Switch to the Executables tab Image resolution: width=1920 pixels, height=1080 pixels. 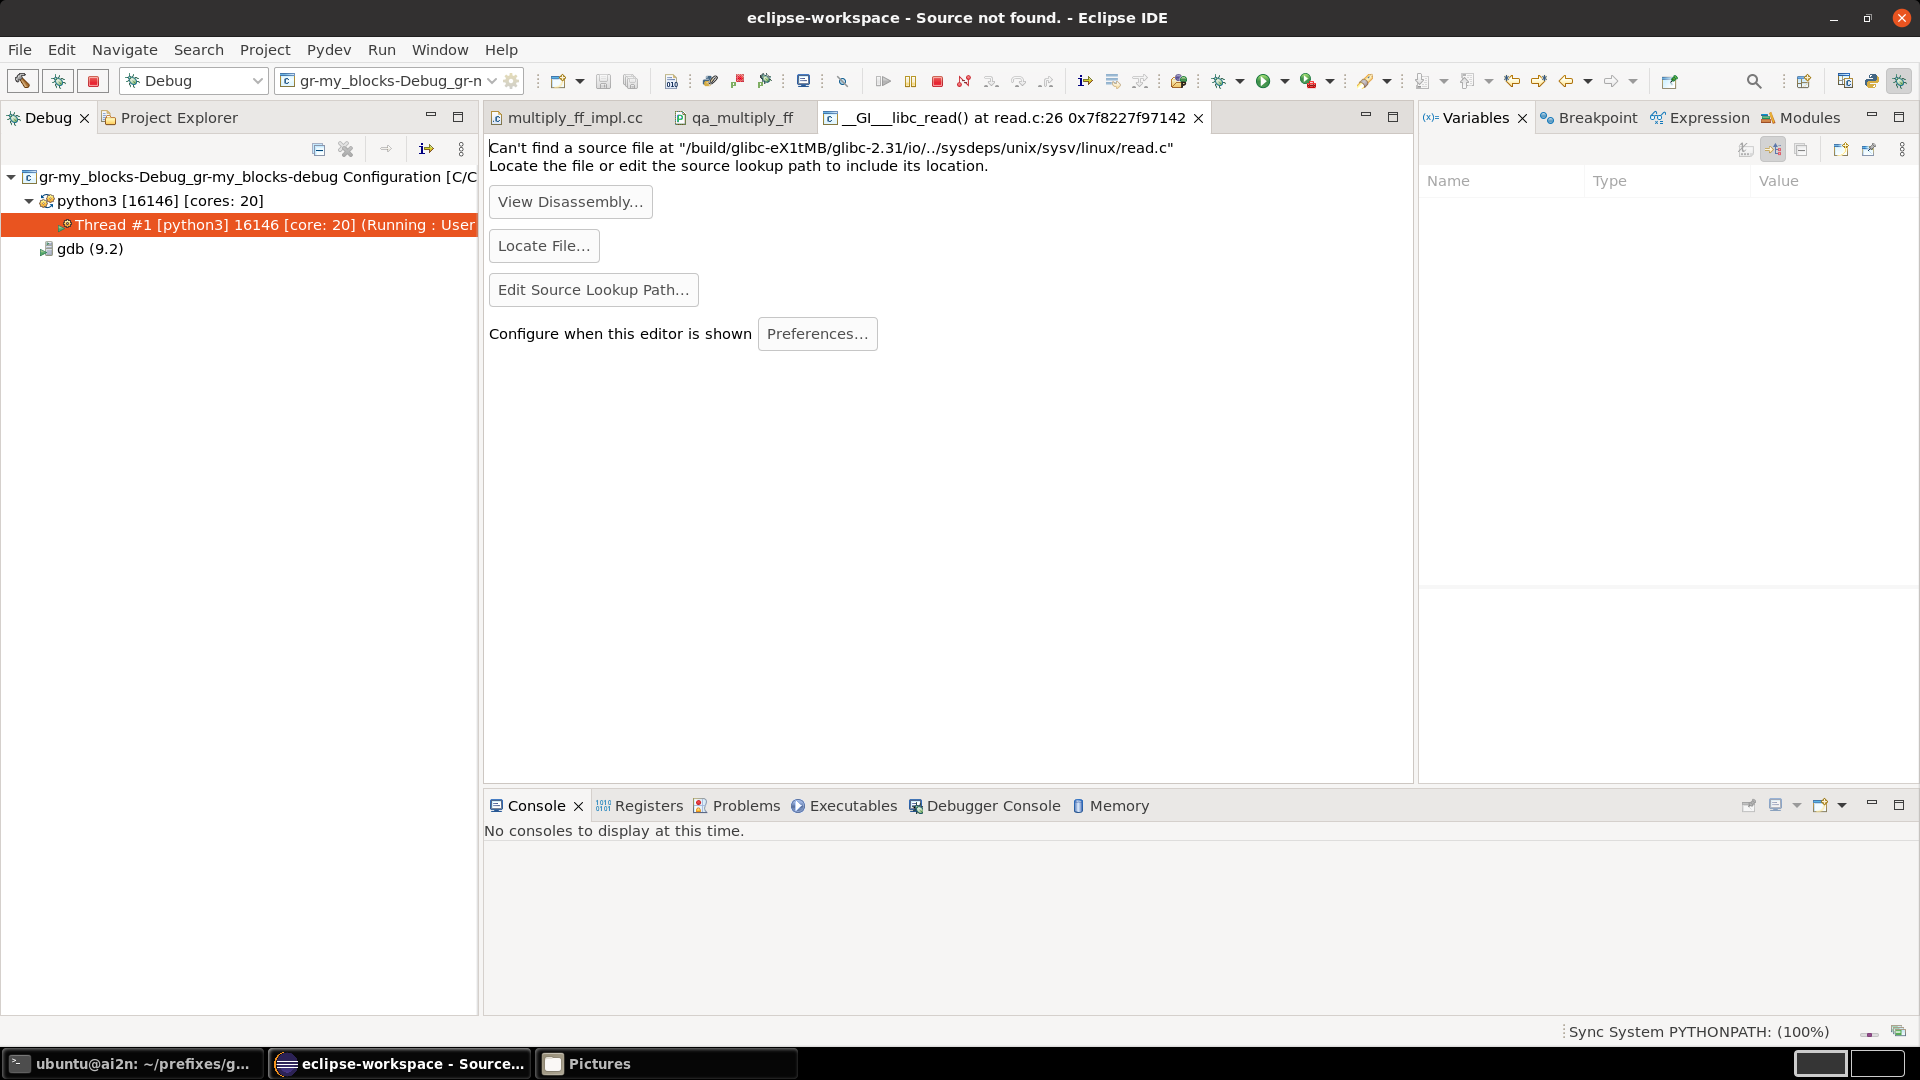pos(844,806)
